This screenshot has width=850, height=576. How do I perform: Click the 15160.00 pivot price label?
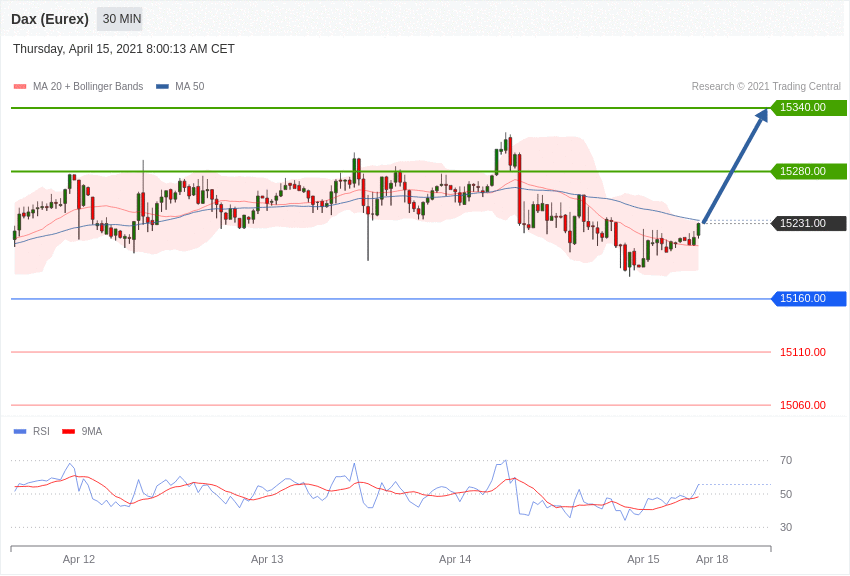(809, 299)
